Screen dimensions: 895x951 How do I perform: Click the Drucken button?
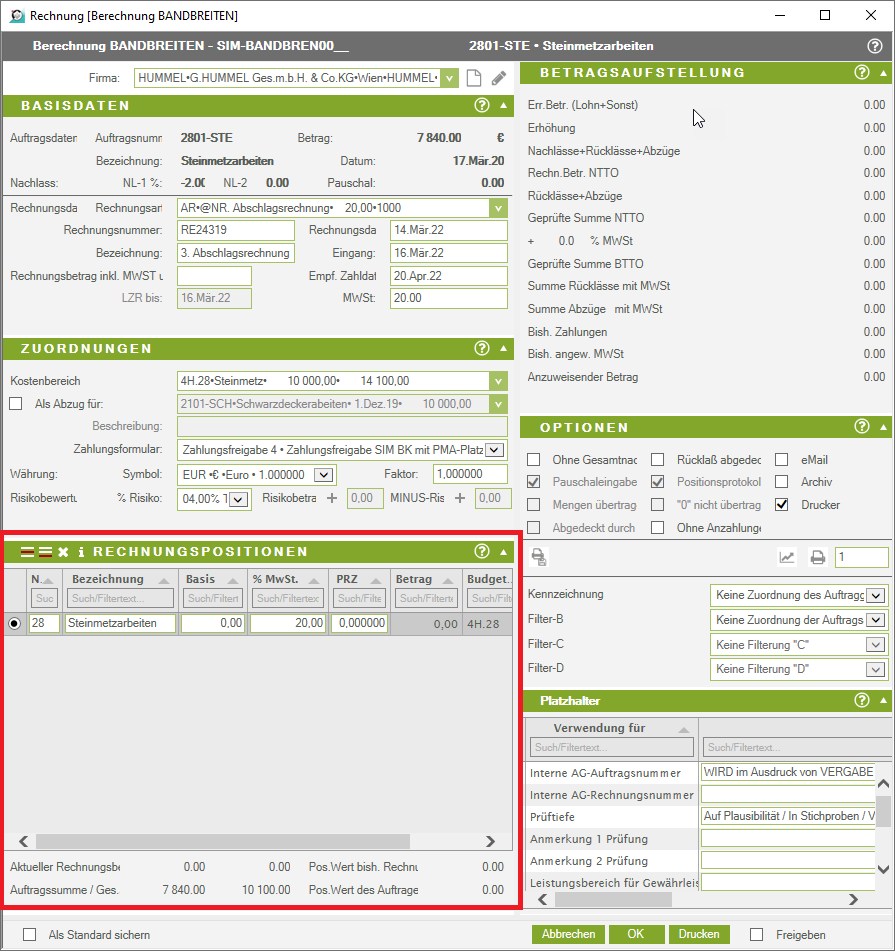click(698, 934)
